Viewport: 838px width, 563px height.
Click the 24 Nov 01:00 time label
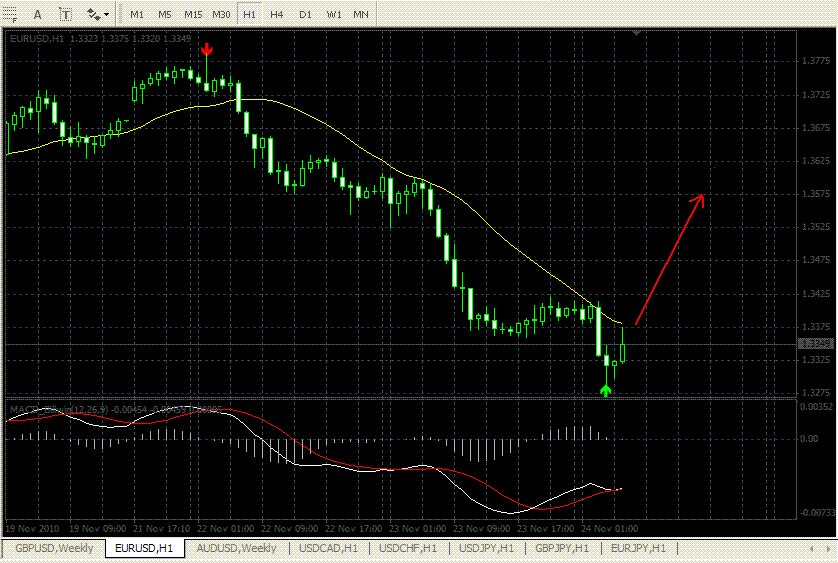point(609,529)
